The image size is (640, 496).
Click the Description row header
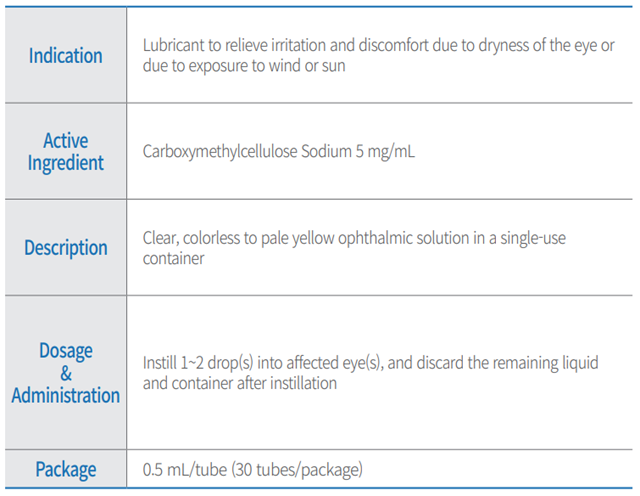[66, 247]
